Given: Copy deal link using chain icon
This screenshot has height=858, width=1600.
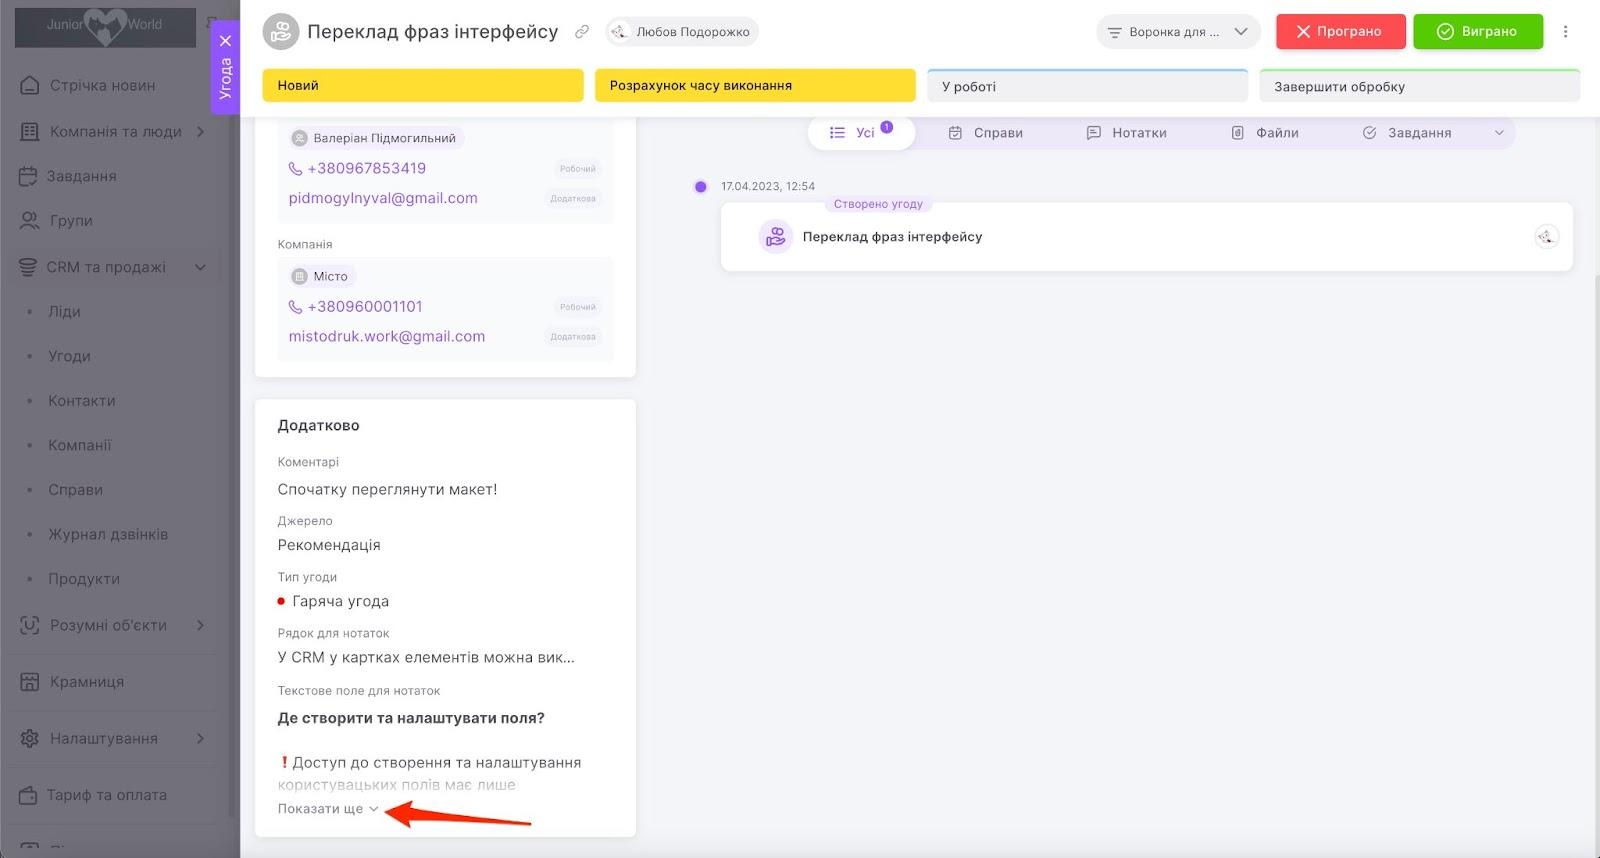Looking at the screenshot, I should tap(582, 32).
